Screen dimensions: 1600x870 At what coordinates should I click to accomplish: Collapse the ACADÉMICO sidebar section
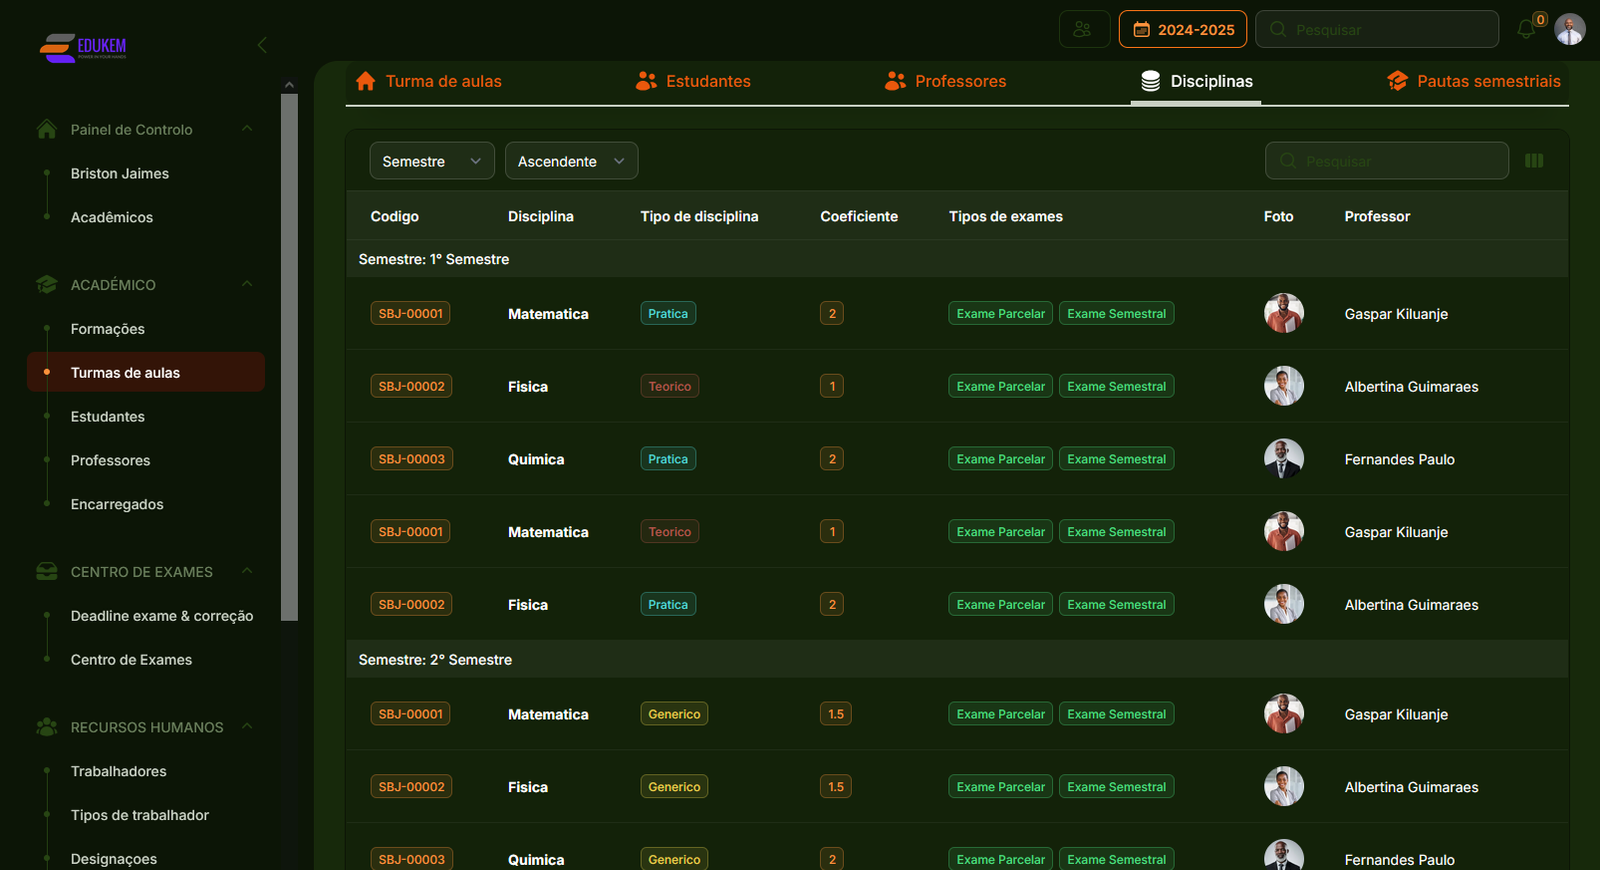pos(247,285)
